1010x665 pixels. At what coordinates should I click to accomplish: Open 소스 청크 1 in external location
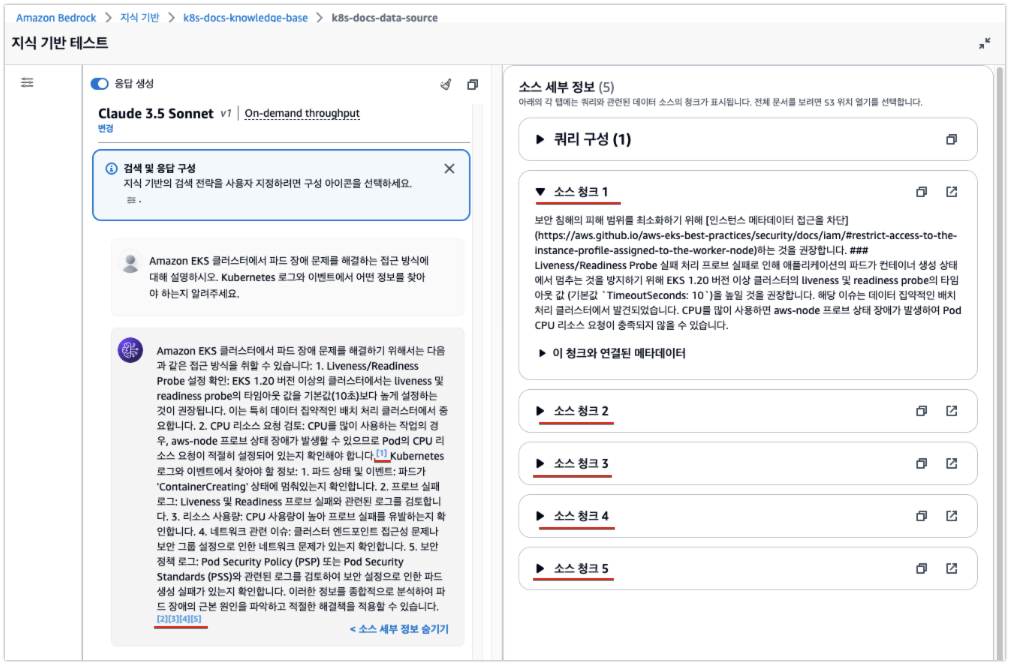pos(951,191)
